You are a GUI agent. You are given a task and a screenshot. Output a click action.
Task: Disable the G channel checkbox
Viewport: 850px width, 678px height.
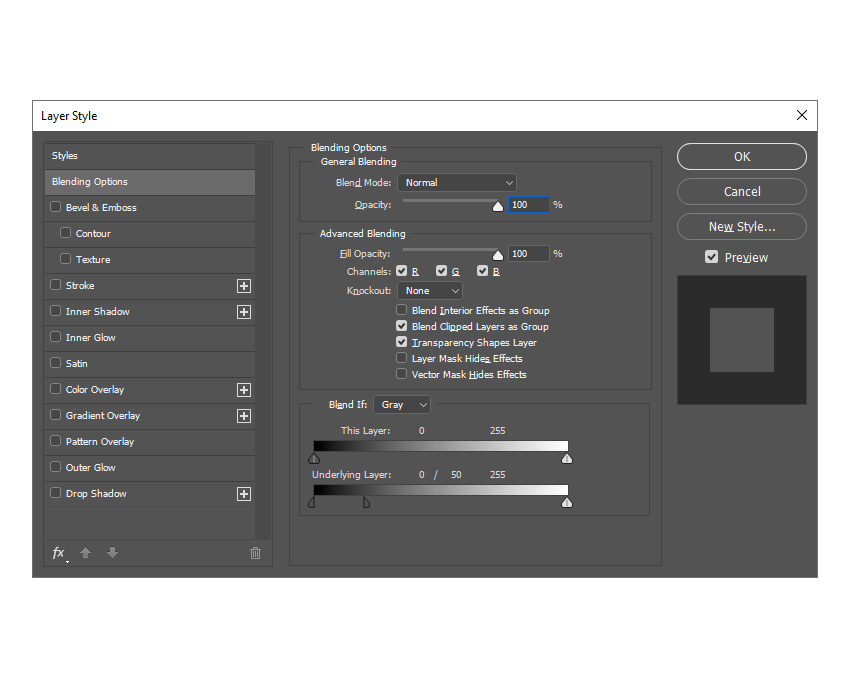coord(441,271)
